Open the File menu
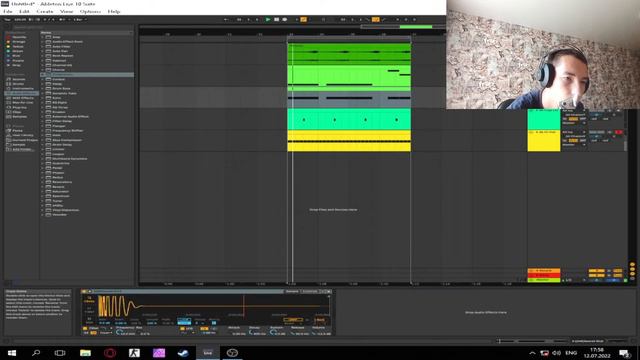 pyautogui.click(x=8, y=11)
